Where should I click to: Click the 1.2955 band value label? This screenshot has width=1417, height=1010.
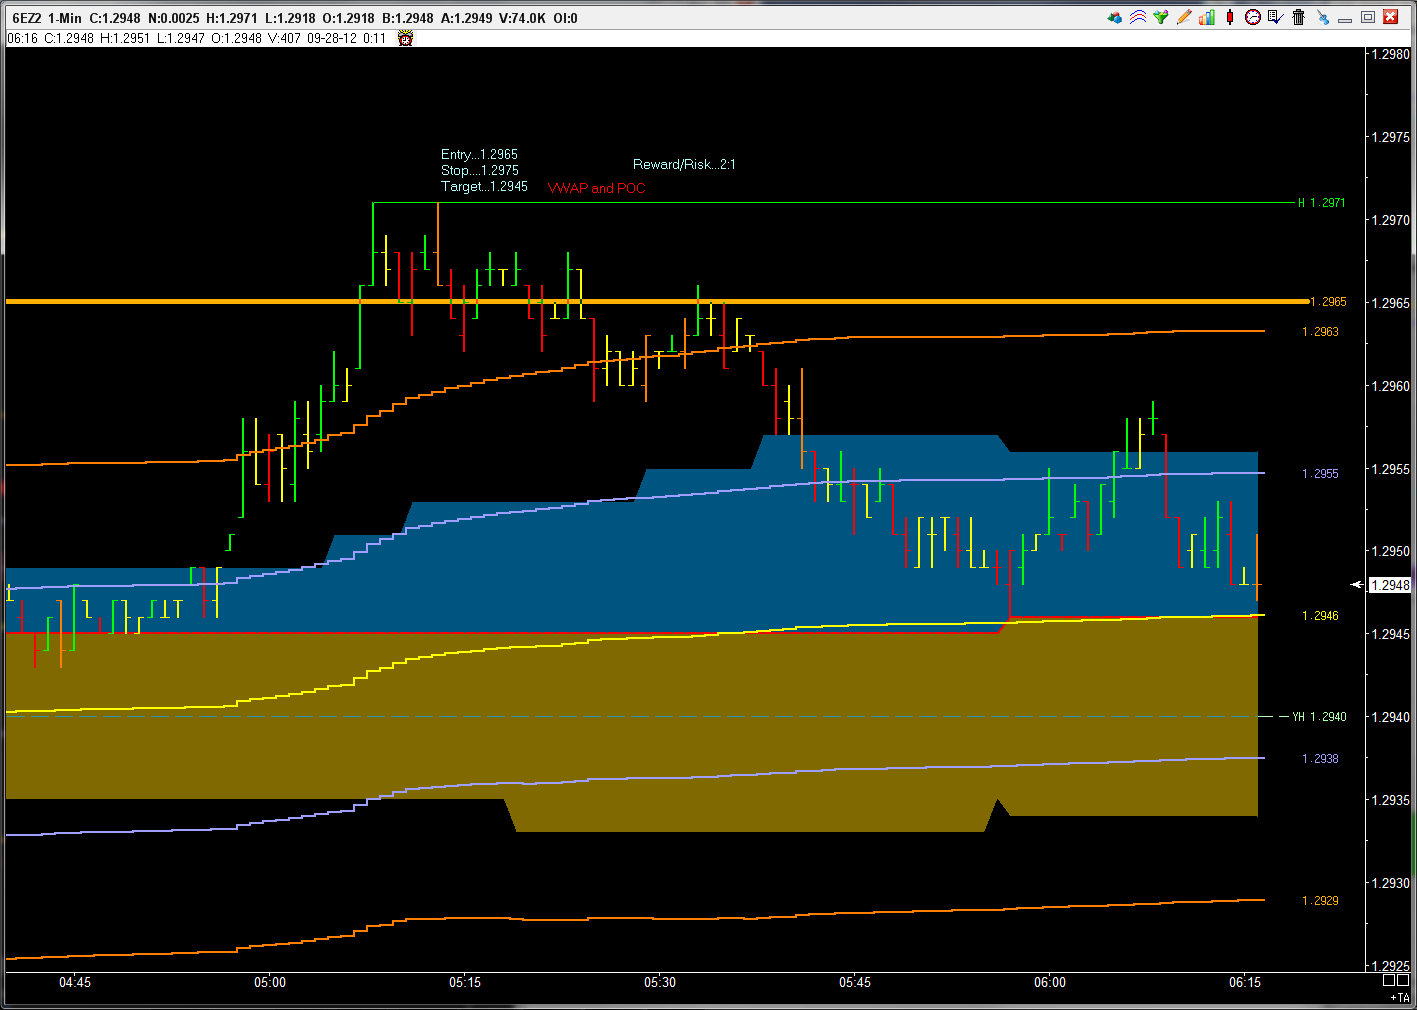(x=1320, y=474)
